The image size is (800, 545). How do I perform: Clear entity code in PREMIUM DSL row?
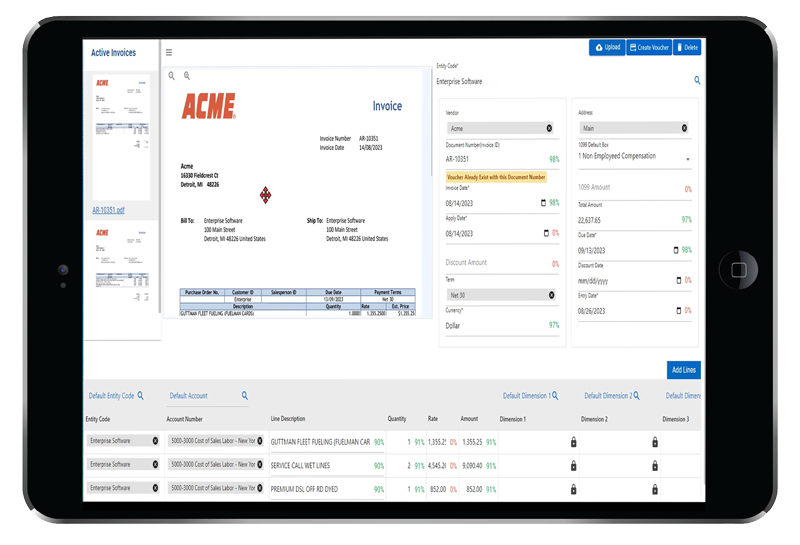pyautogui.click(x=155, y=488)
